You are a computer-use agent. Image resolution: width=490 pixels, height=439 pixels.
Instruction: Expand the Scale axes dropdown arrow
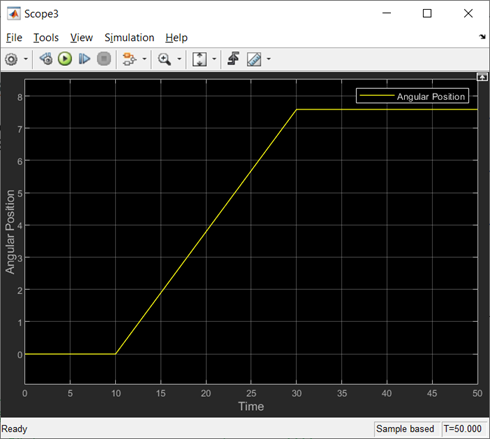point(214,59)
